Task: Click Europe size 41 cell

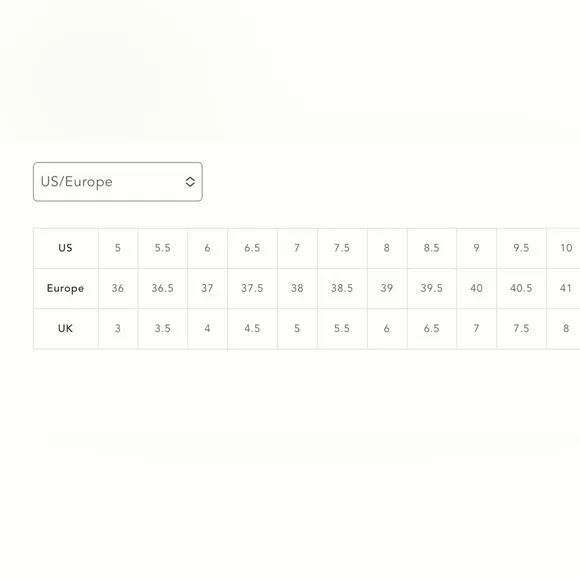Action: point(563,289)
